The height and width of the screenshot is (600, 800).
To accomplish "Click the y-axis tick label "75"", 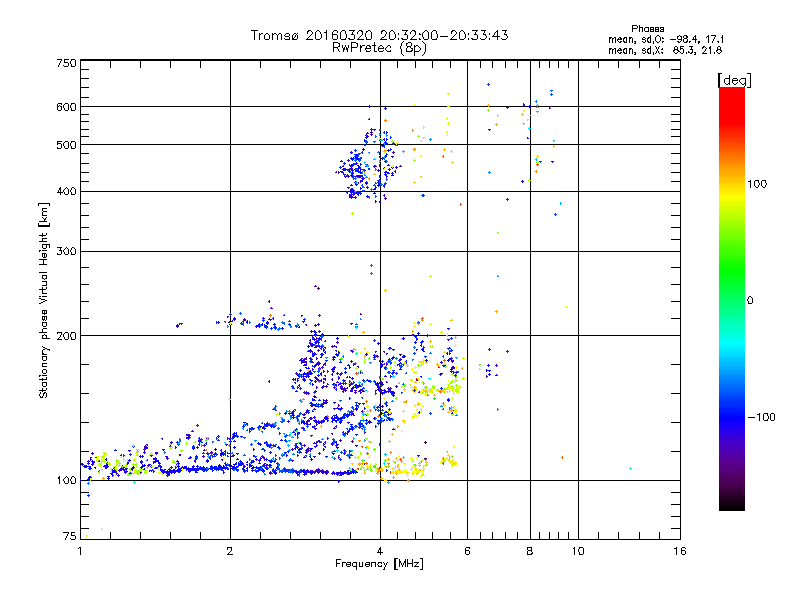I will (x=70, y=536).
